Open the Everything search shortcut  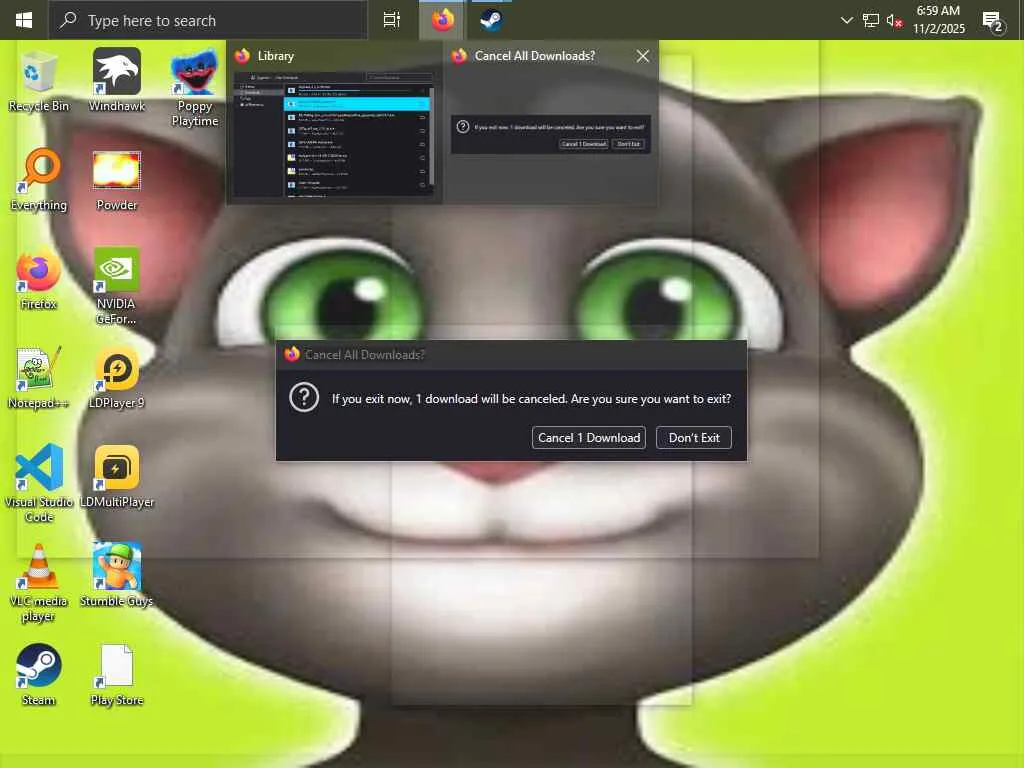click(39, 180)
